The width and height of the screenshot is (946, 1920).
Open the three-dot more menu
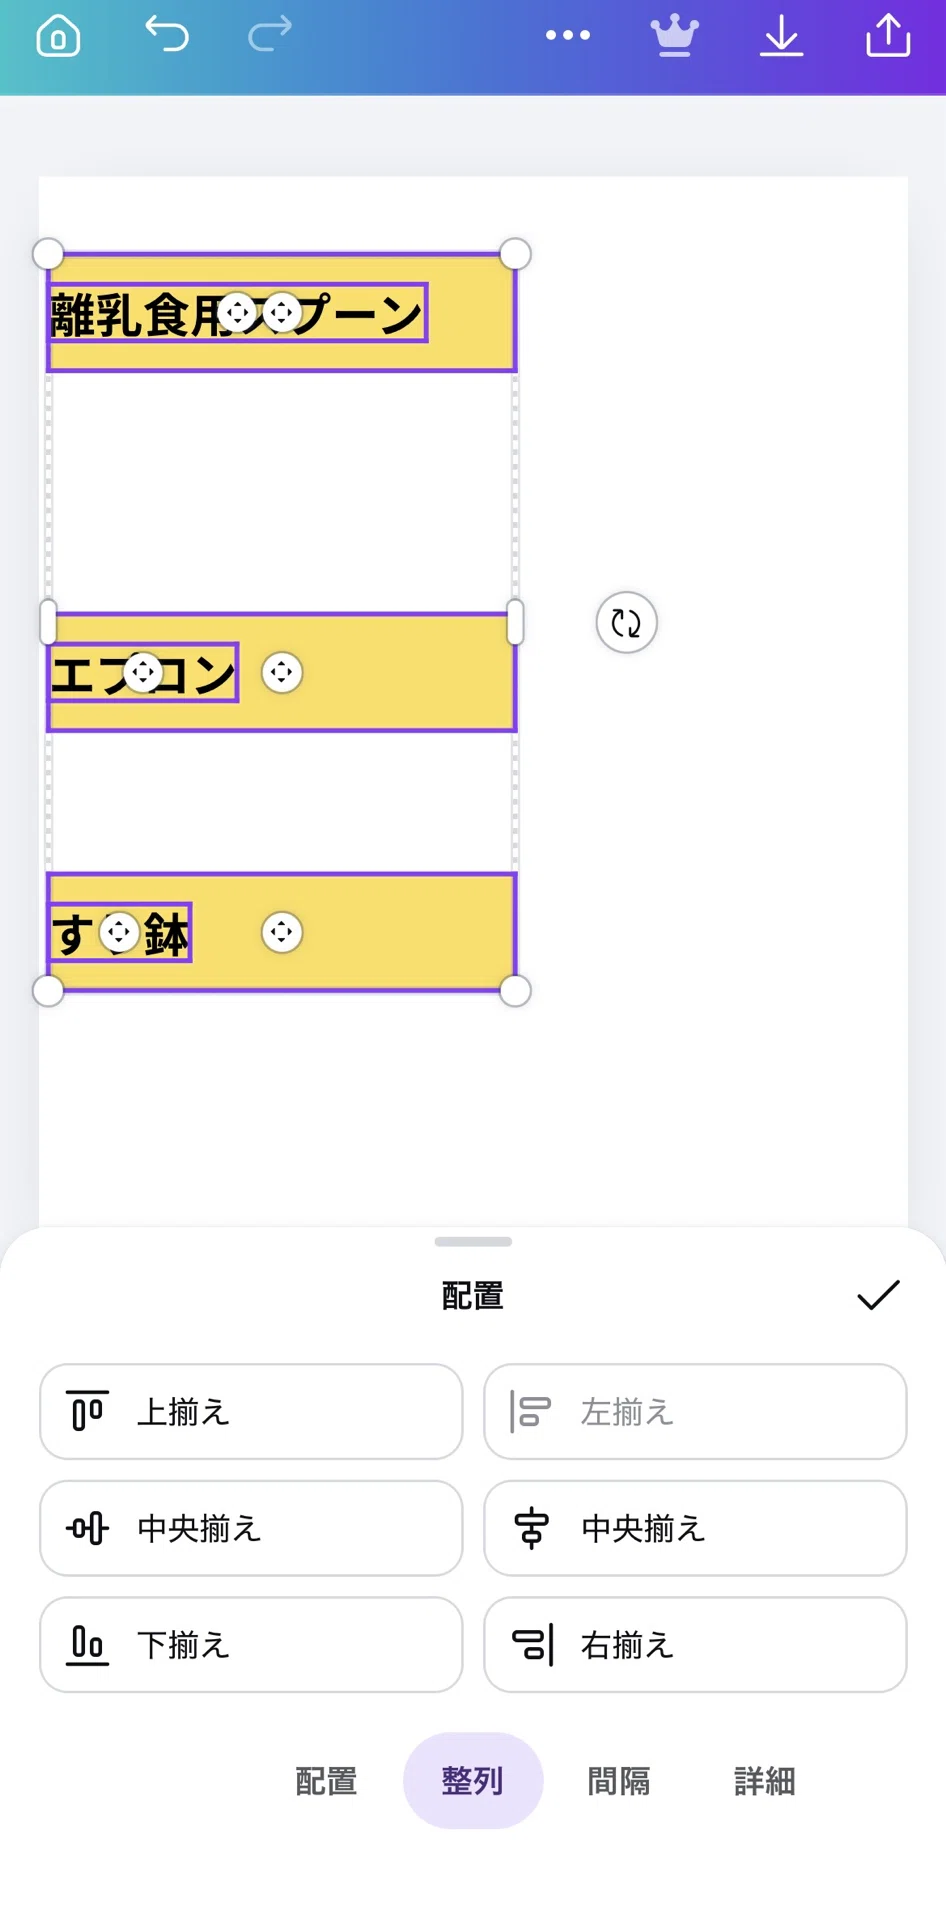(x=568, y=35)
